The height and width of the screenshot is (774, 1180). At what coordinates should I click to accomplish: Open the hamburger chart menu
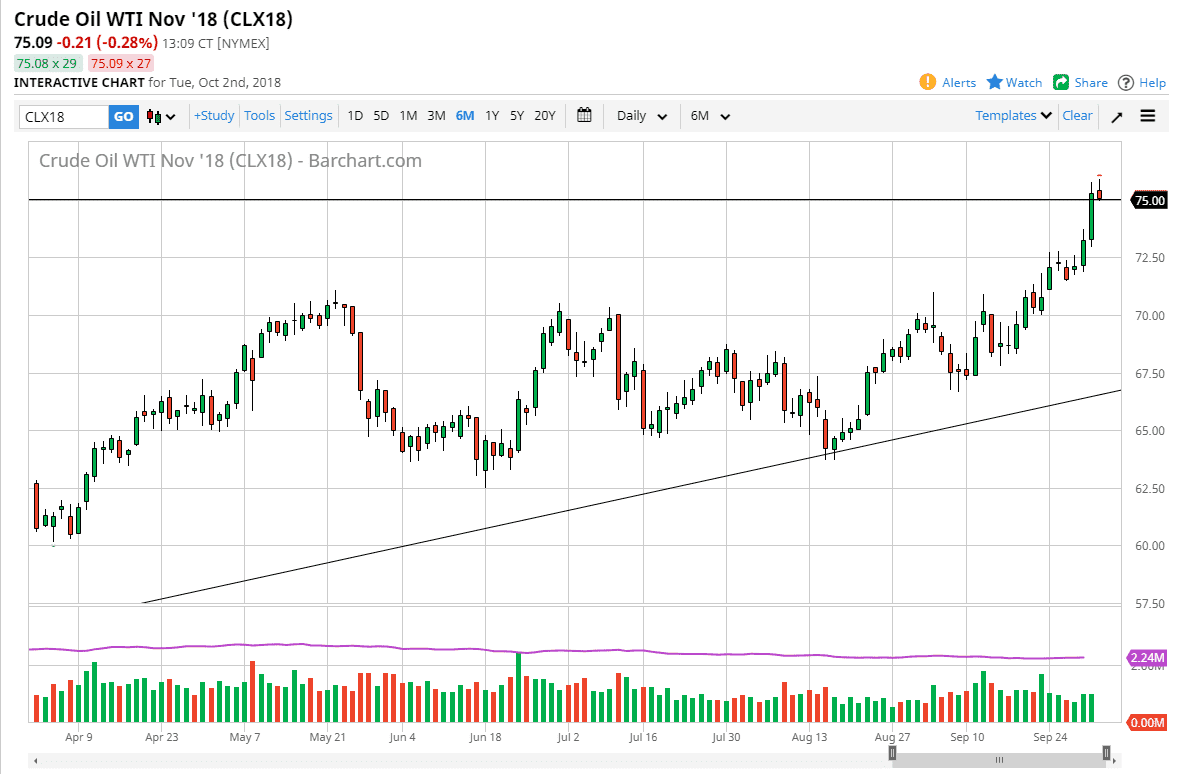pyautogui.click(x=1147, y=116)
